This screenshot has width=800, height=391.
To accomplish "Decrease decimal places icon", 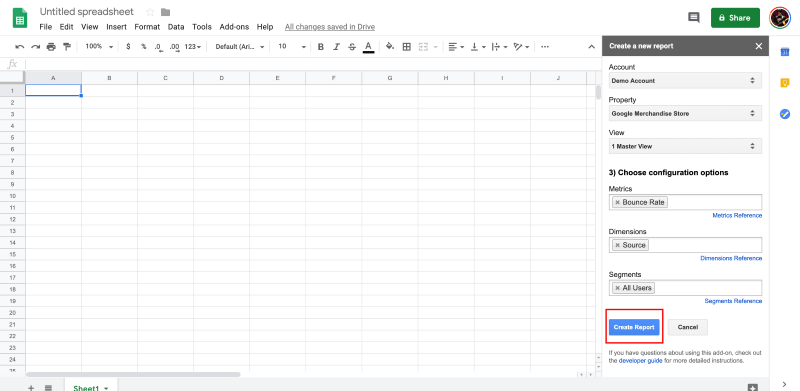I will [x=159, y=47].
